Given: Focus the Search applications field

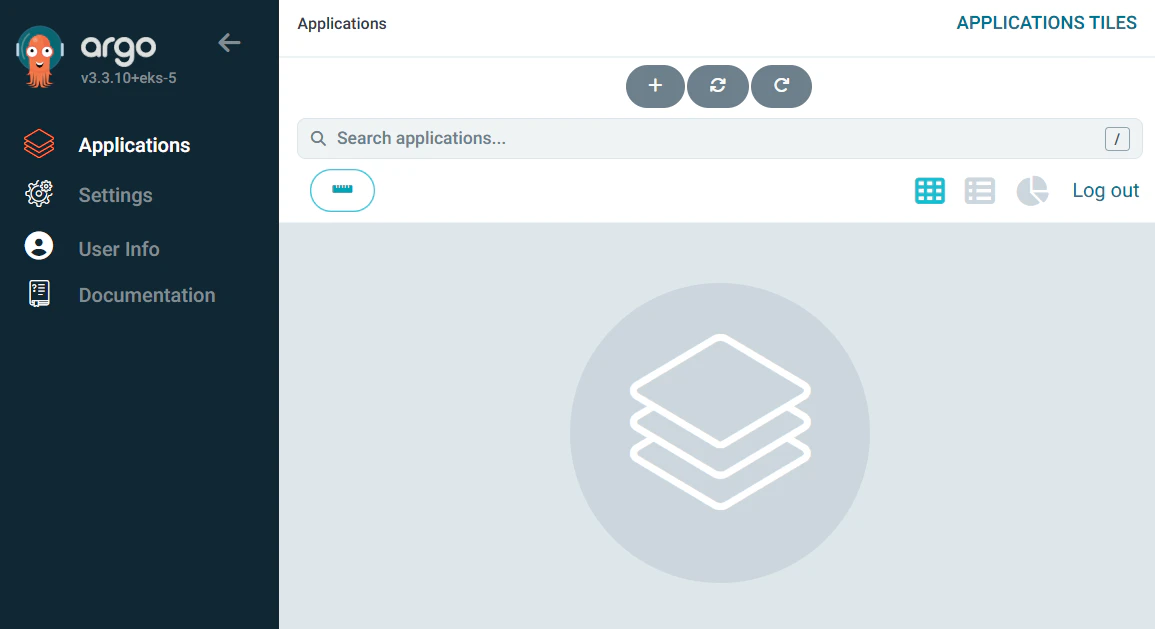Looking at the screenshot, I should click(x=720, y=138).
